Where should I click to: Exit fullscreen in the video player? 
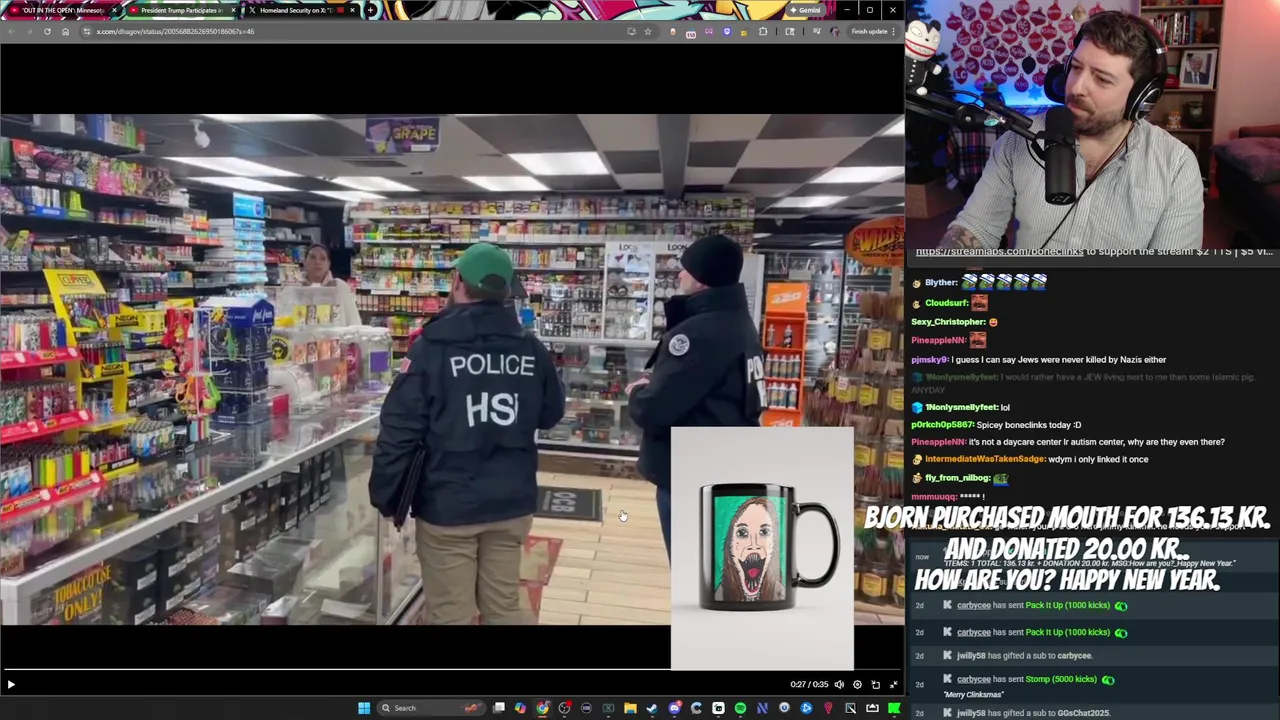click(x=893, y=684)
